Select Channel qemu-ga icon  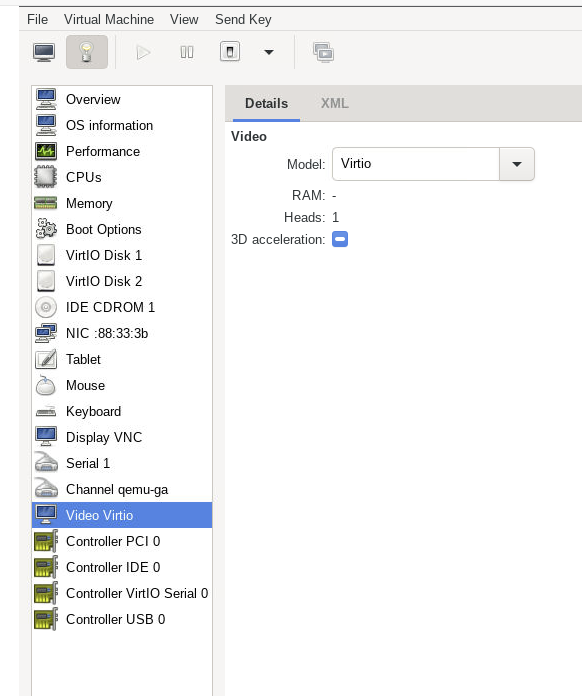[x=46, y=489]
